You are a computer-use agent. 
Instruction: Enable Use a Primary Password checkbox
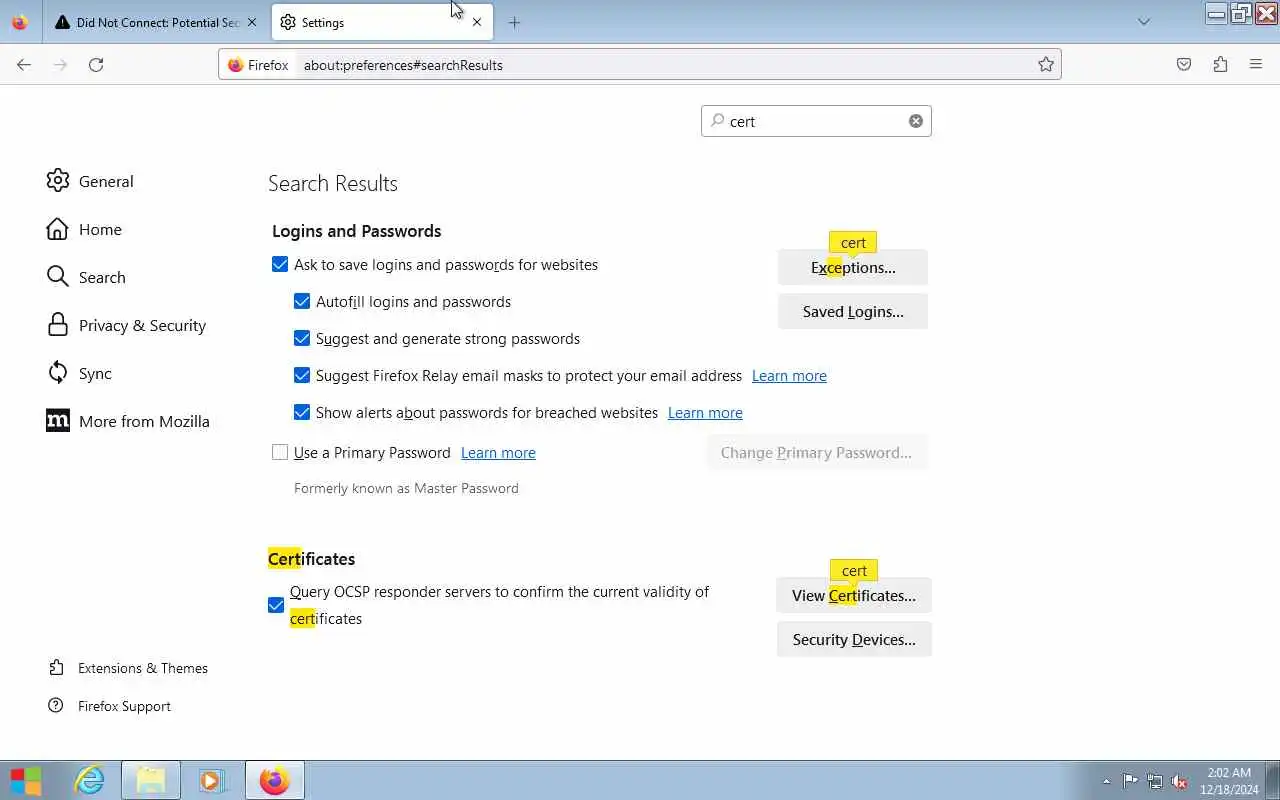point(280,453)
